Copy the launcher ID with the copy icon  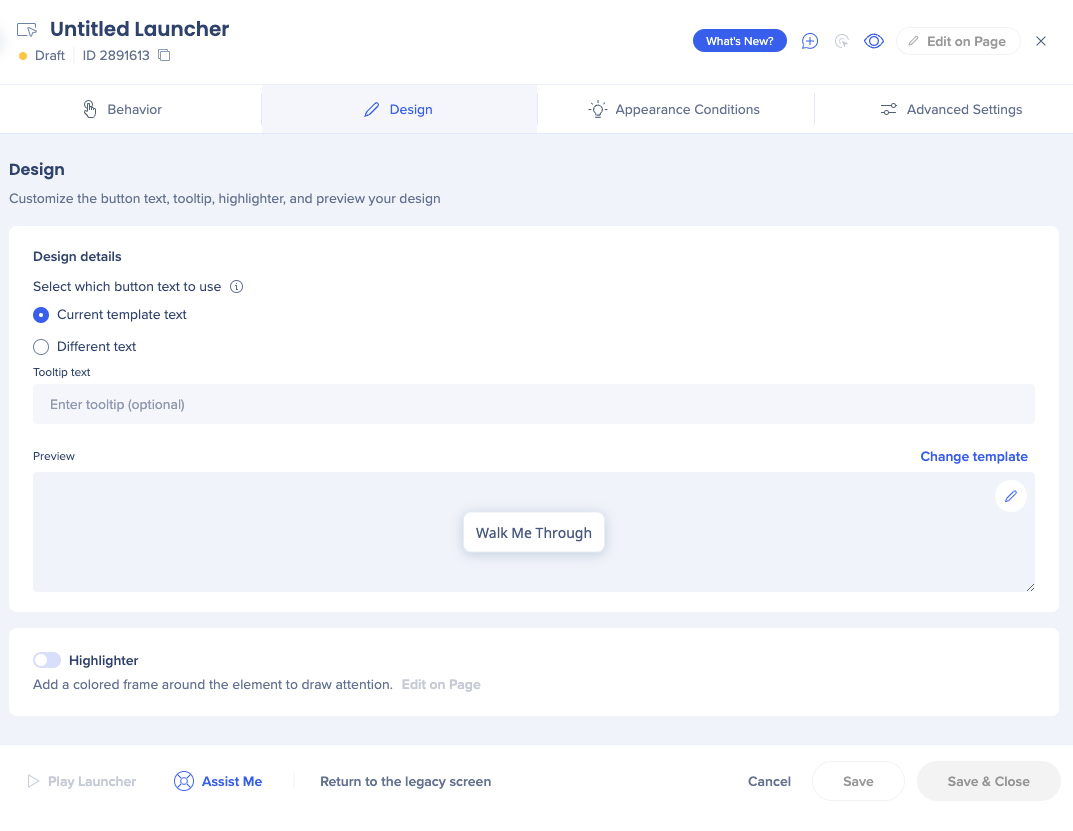pyautogui.click(x=164, y=55)
